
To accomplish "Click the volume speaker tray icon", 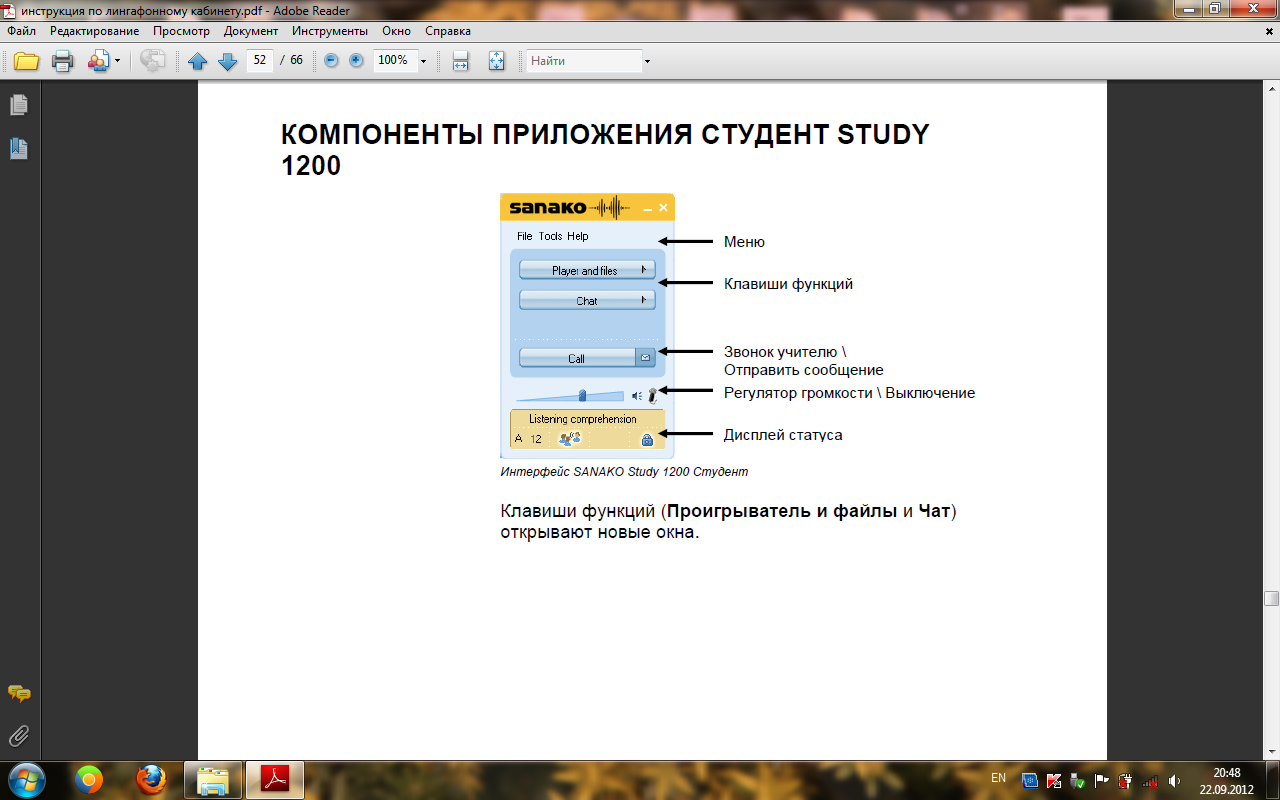I will [1174, 781].
